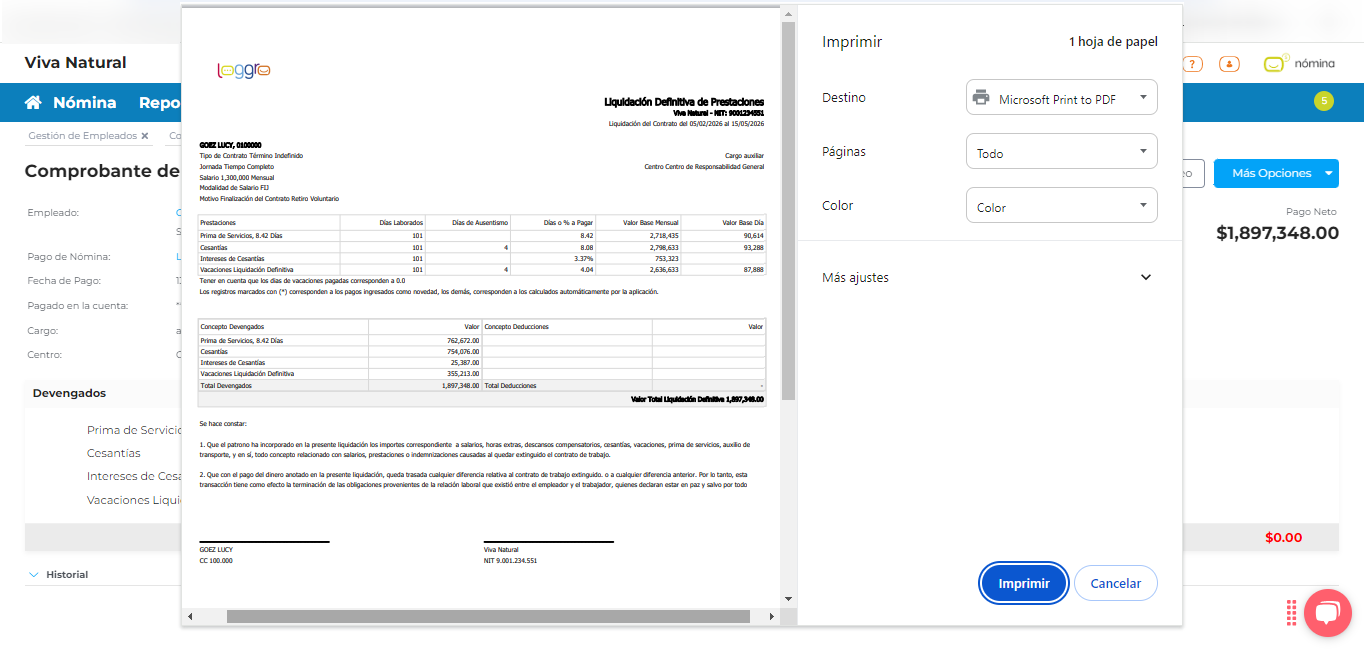Click the Viva Natural company name
Image resolution: width=1364 pixels, height=649 pixels.
tap(76, 62)
